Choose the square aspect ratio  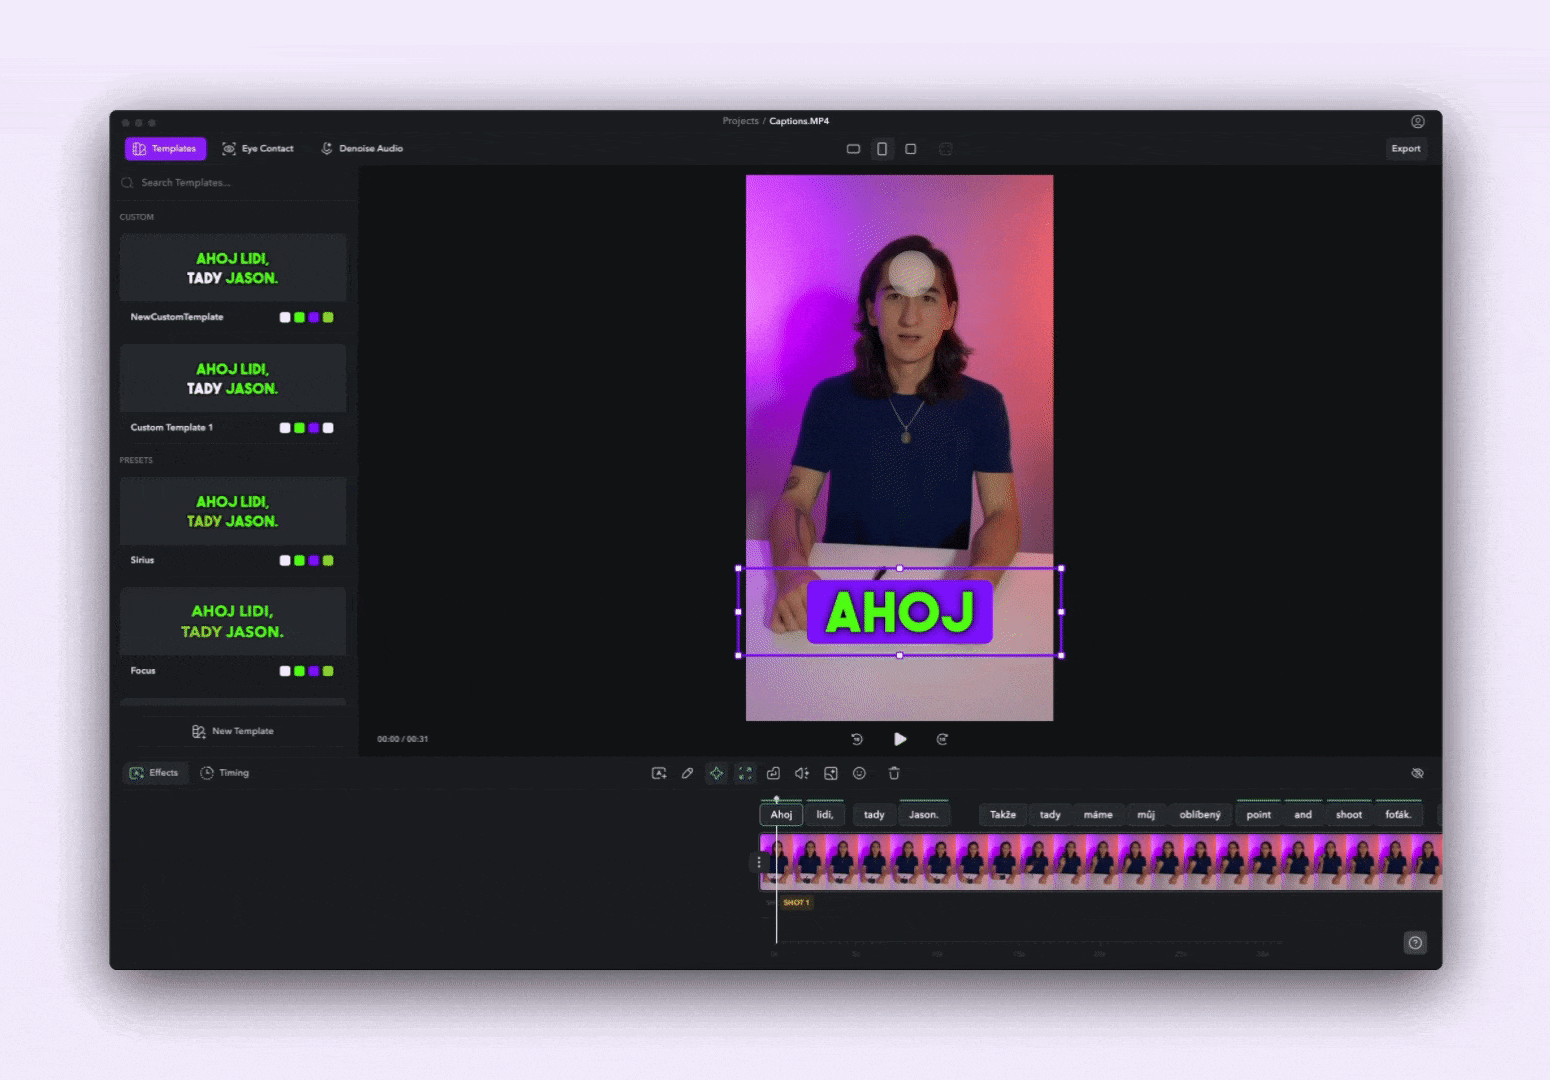pyautogui.click(x=910, y=149)
